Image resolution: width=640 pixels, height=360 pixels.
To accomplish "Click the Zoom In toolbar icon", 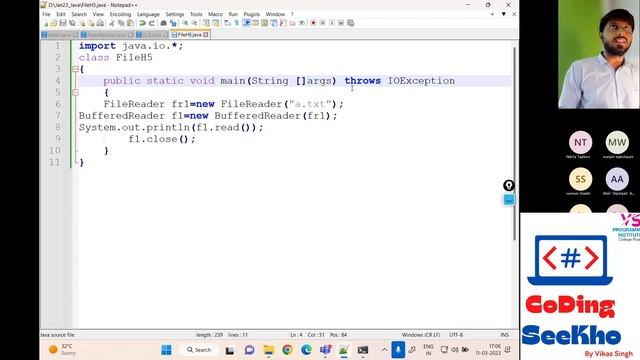I will [185, 23].
